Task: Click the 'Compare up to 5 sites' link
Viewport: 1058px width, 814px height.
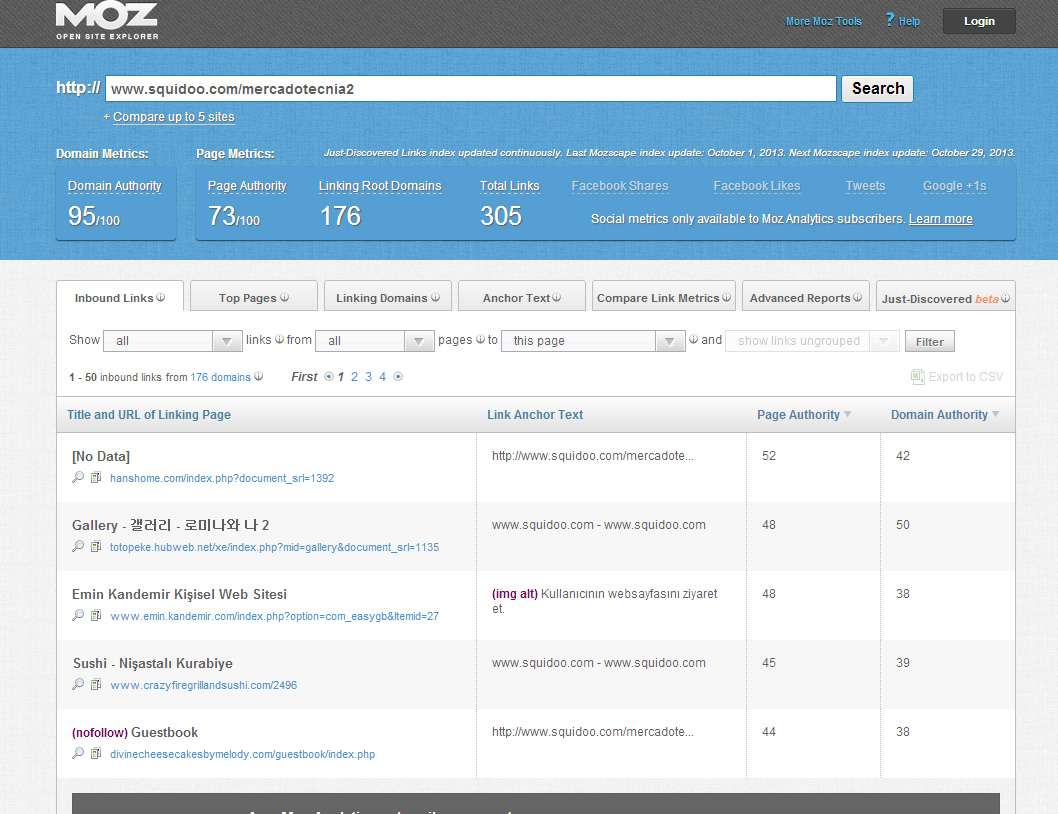Action: click(x=173, y=117)
